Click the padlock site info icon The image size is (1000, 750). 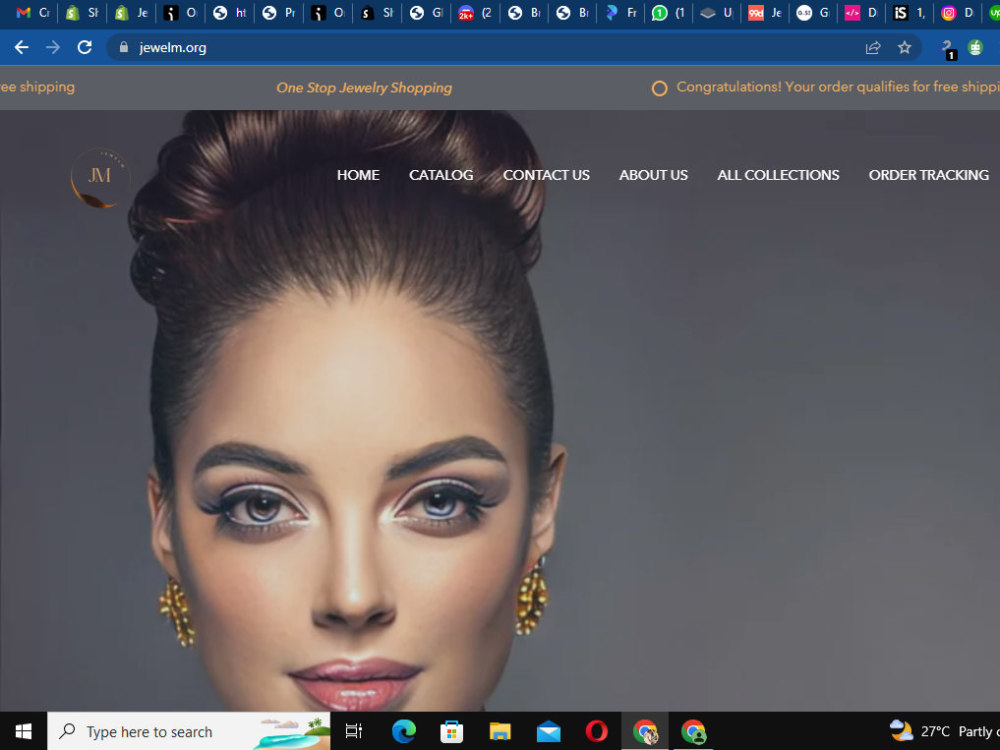pos(124,47)
